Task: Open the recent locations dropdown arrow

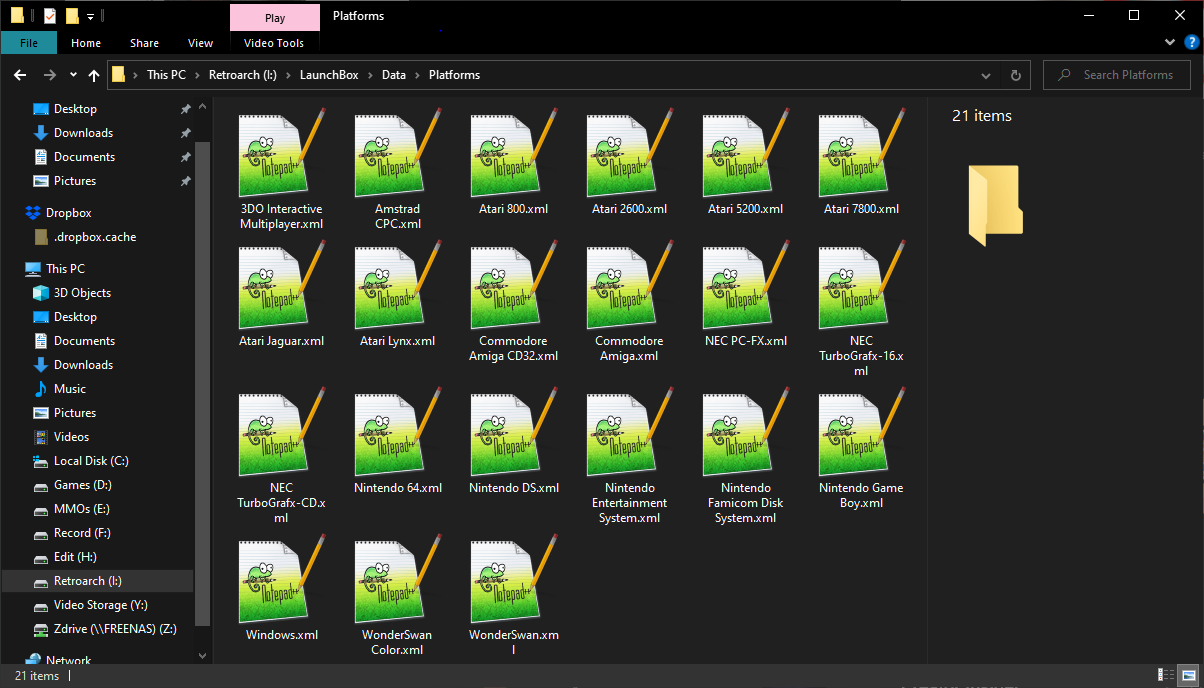Action: [x=73, y=75]
